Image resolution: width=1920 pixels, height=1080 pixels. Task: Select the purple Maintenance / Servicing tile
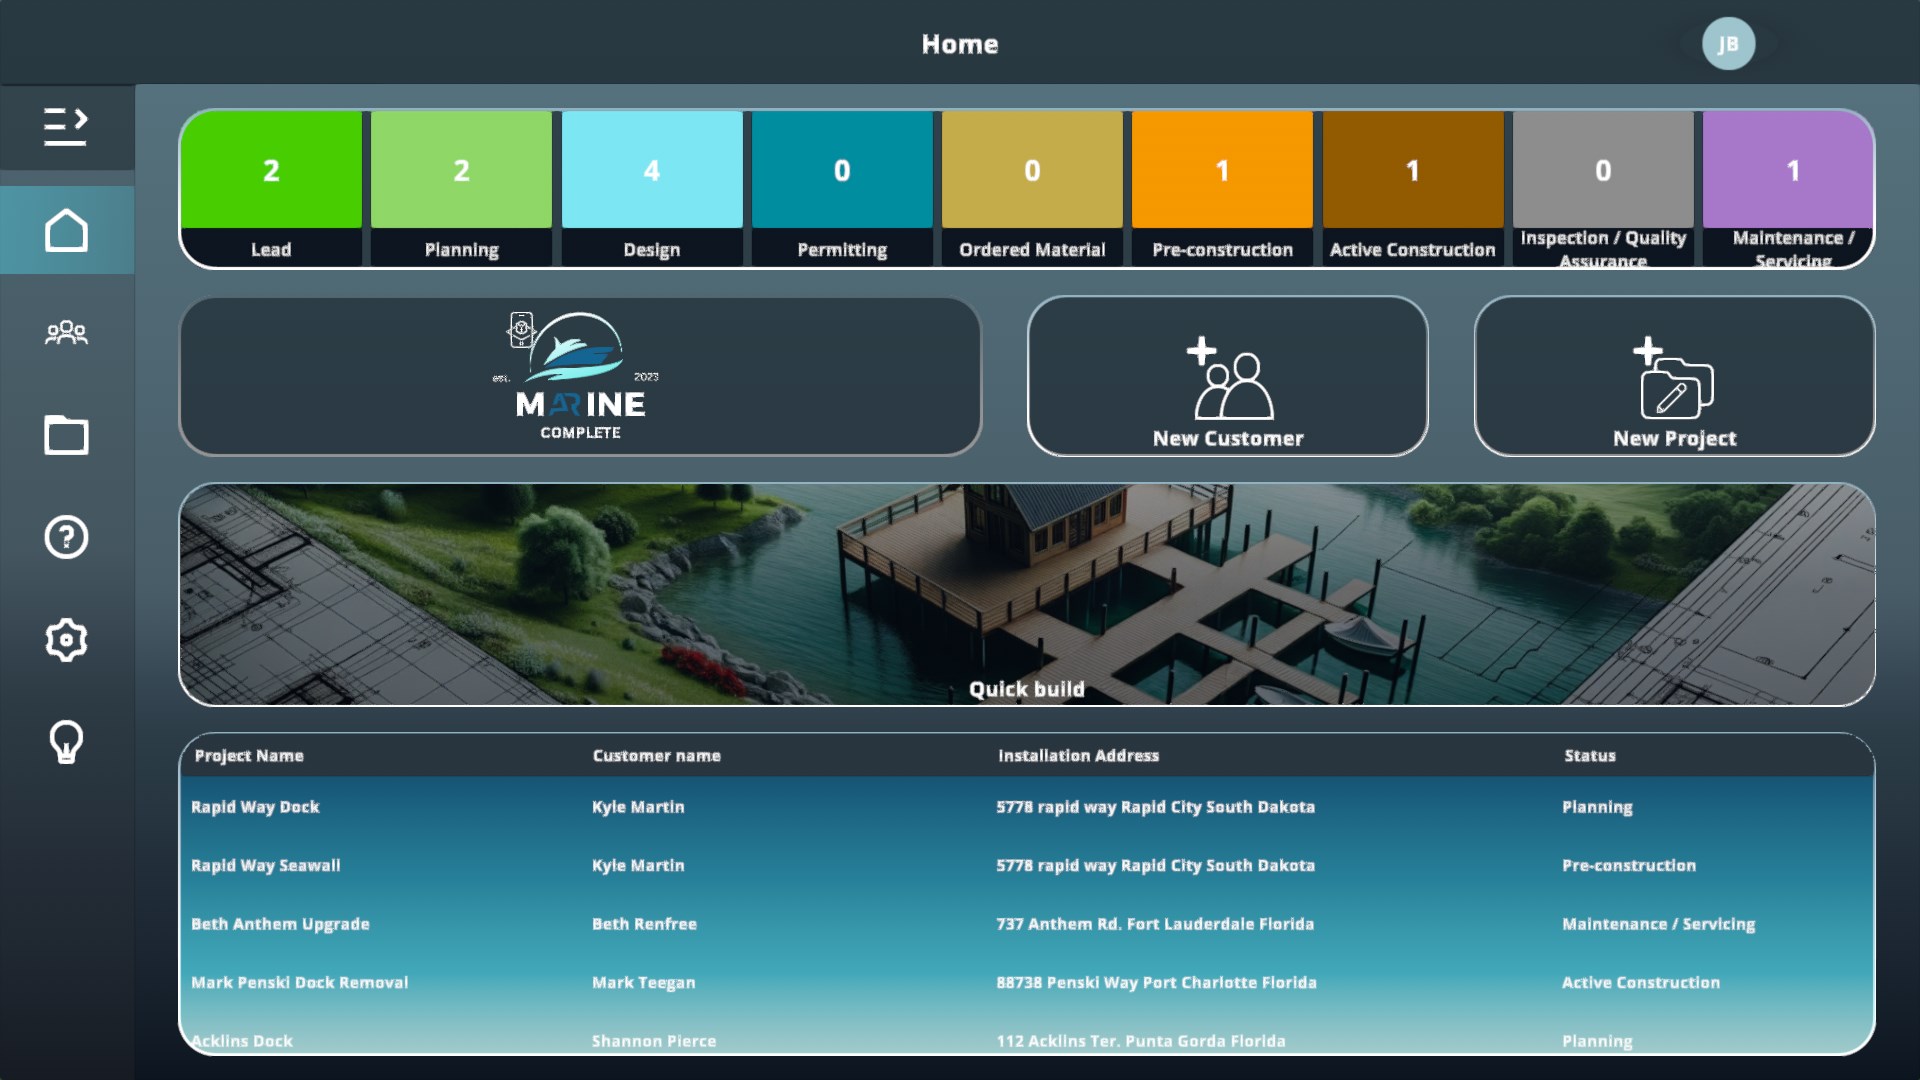[x=1790, y=188]
